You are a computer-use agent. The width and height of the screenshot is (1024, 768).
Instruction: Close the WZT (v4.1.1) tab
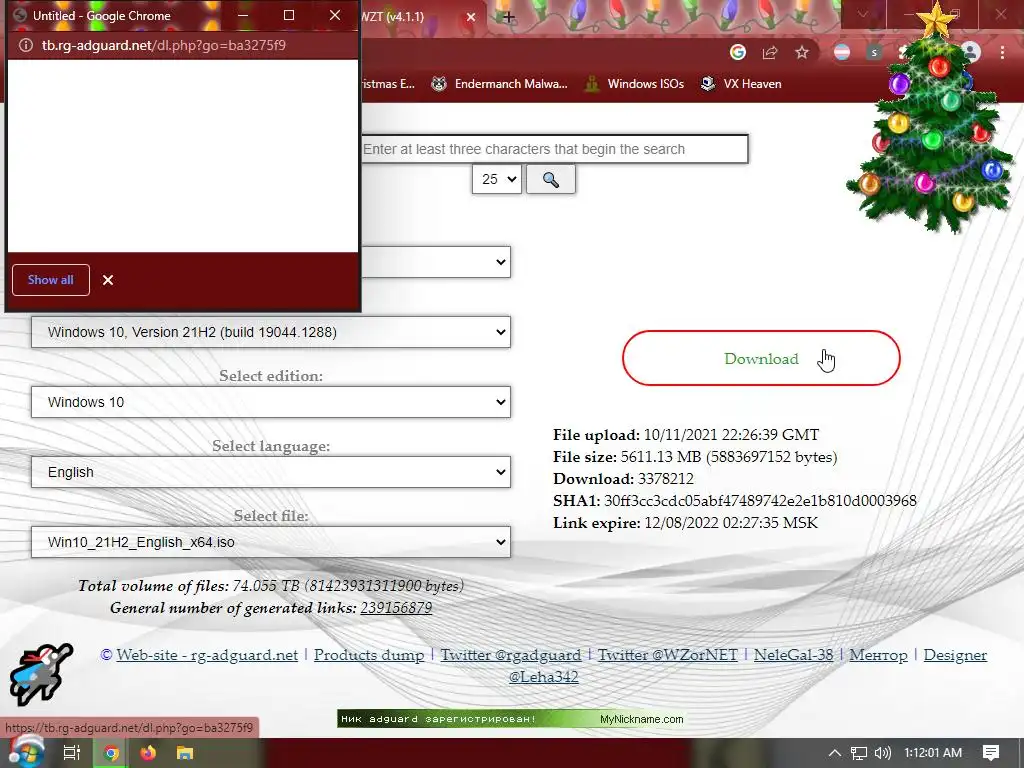click(471, 17)
